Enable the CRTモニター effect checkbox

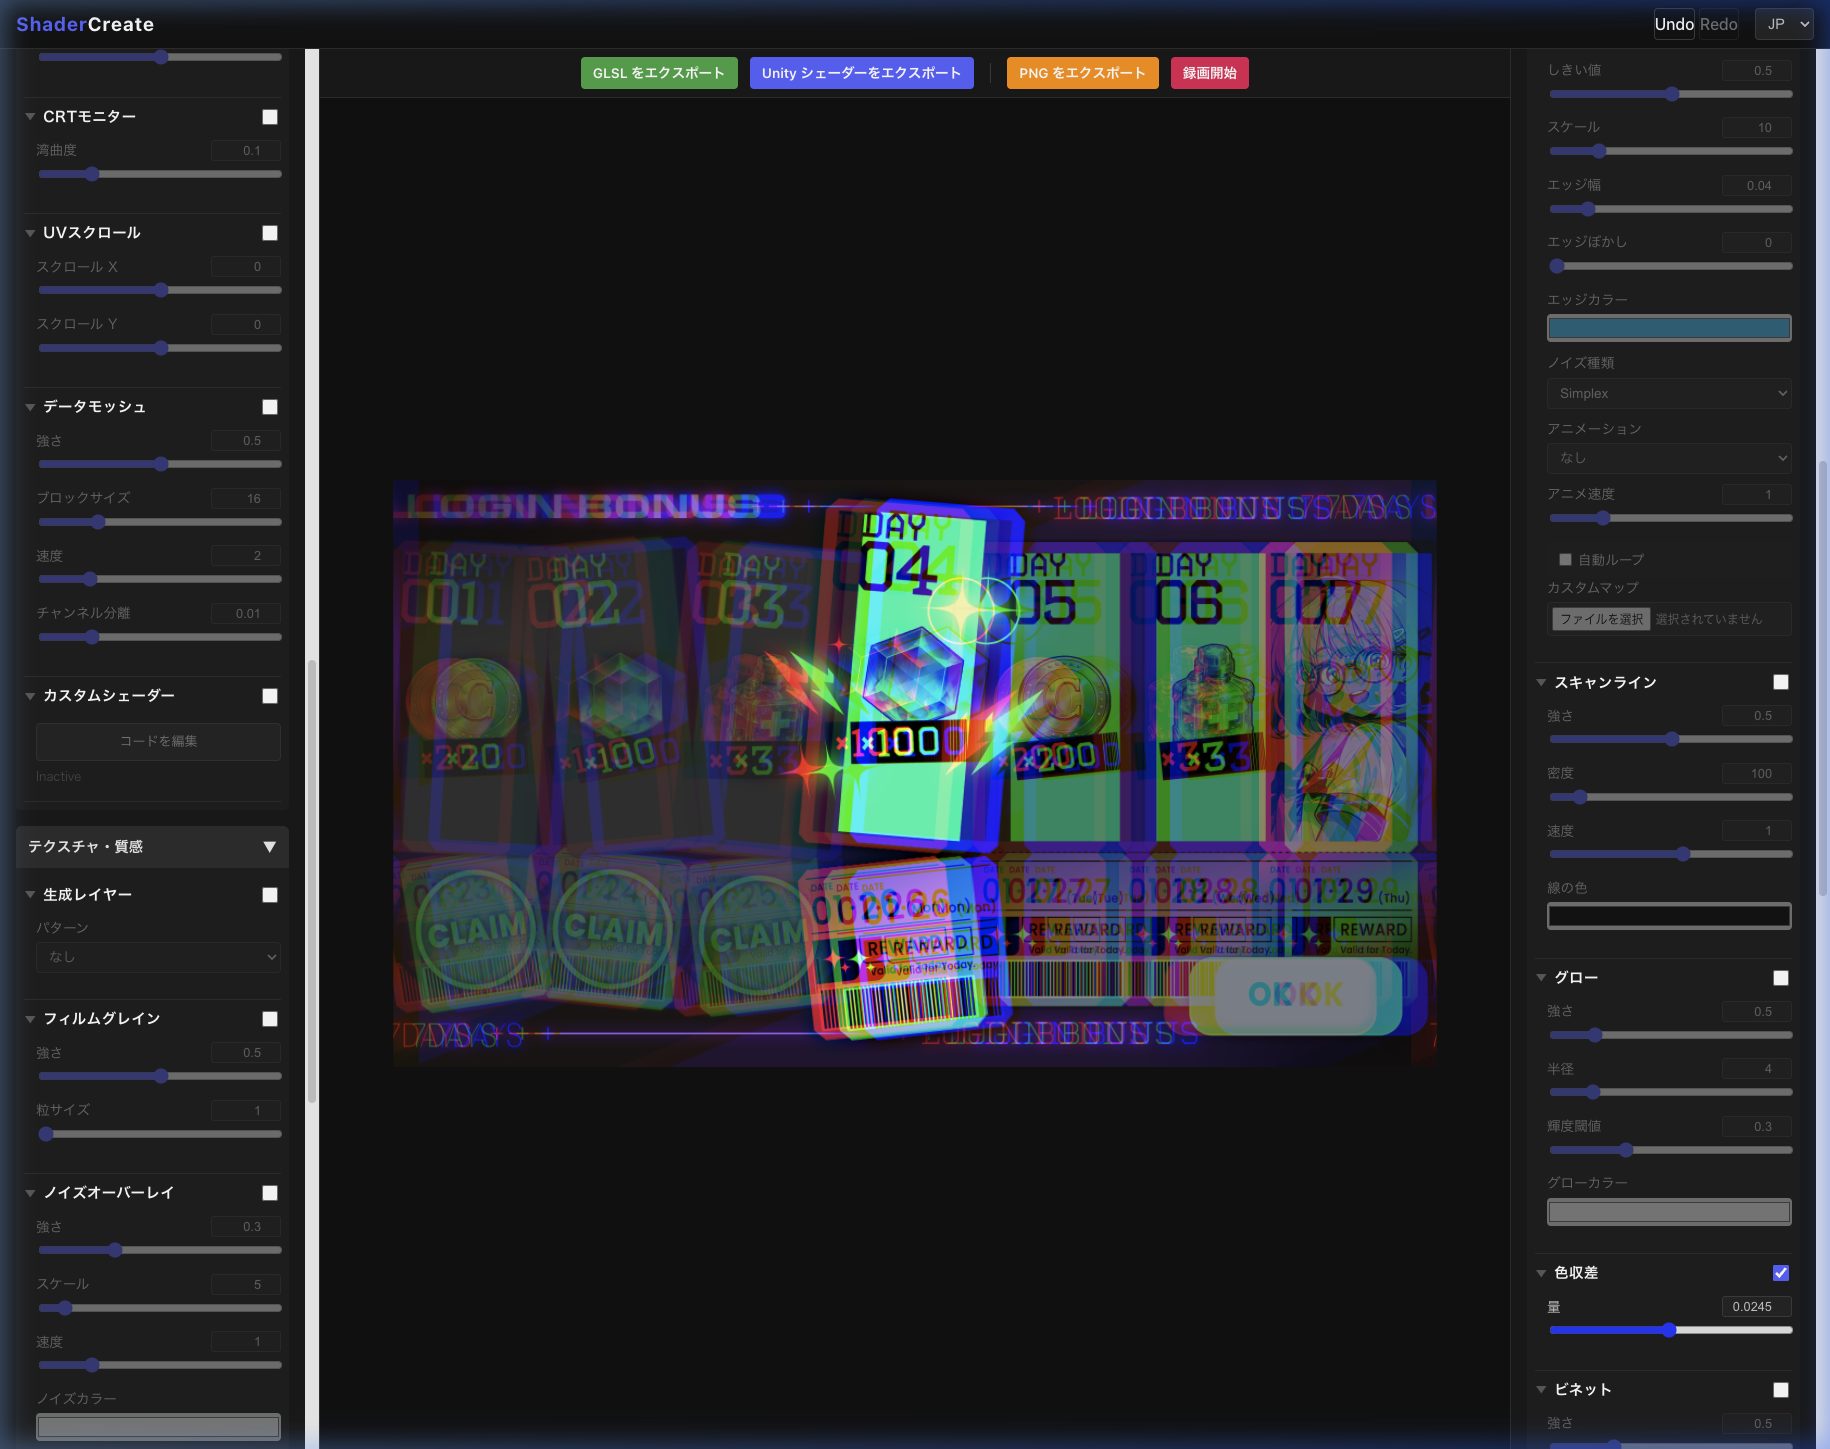270,117
